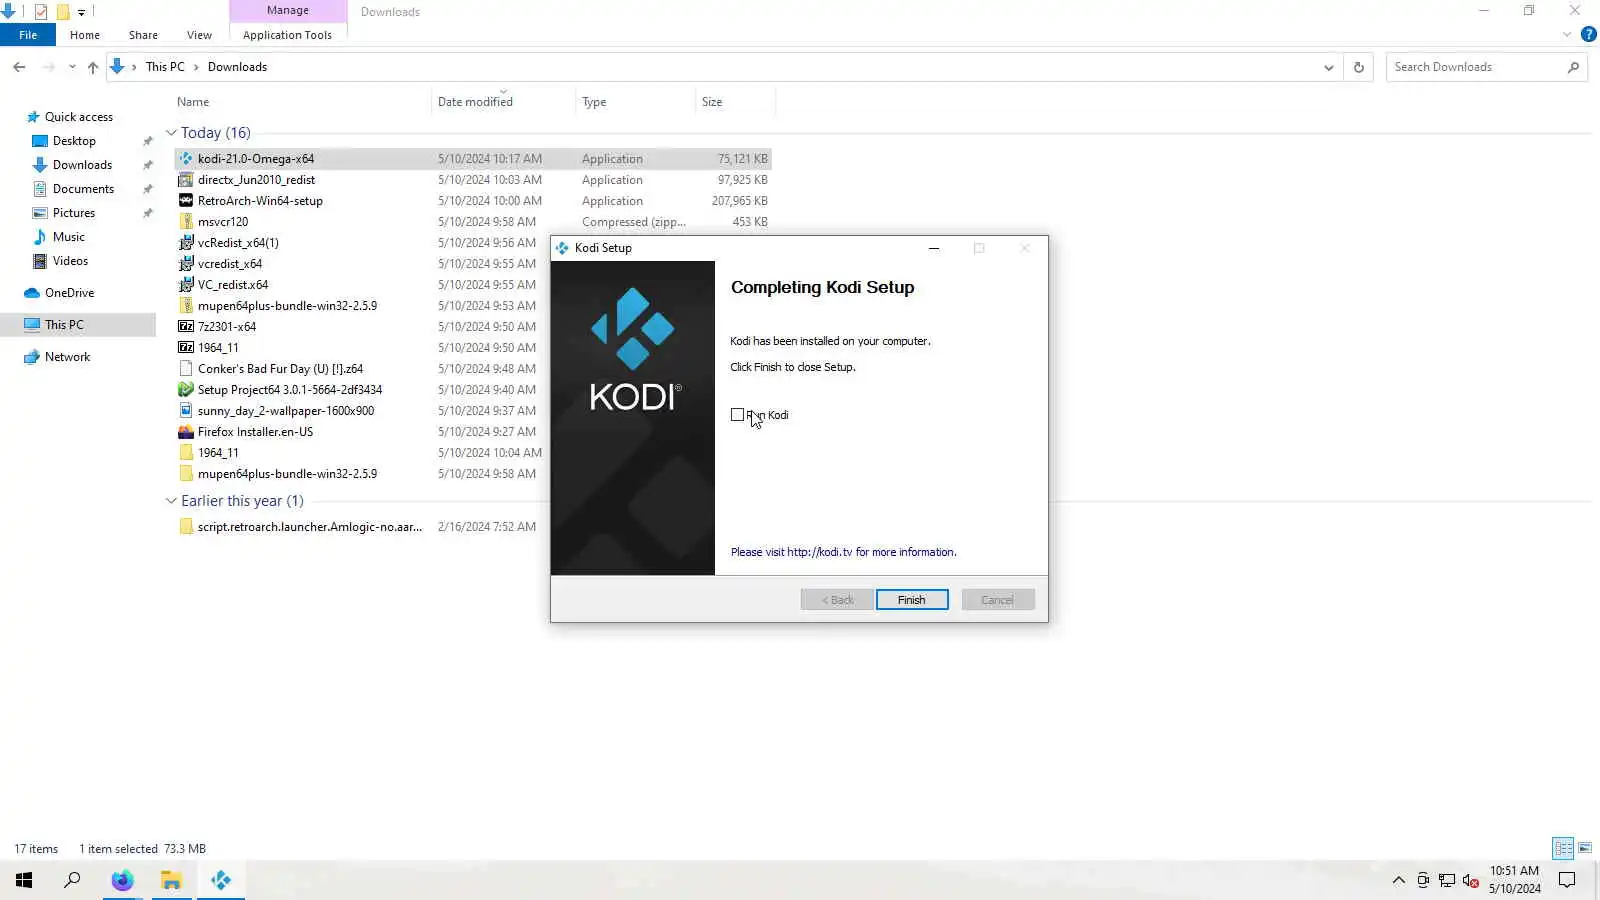This screenshot has height=900, width=1600.
Task: Select Conker's Bad Fur Day file icon
Action: pyautogui.click(x=186, y=369)
